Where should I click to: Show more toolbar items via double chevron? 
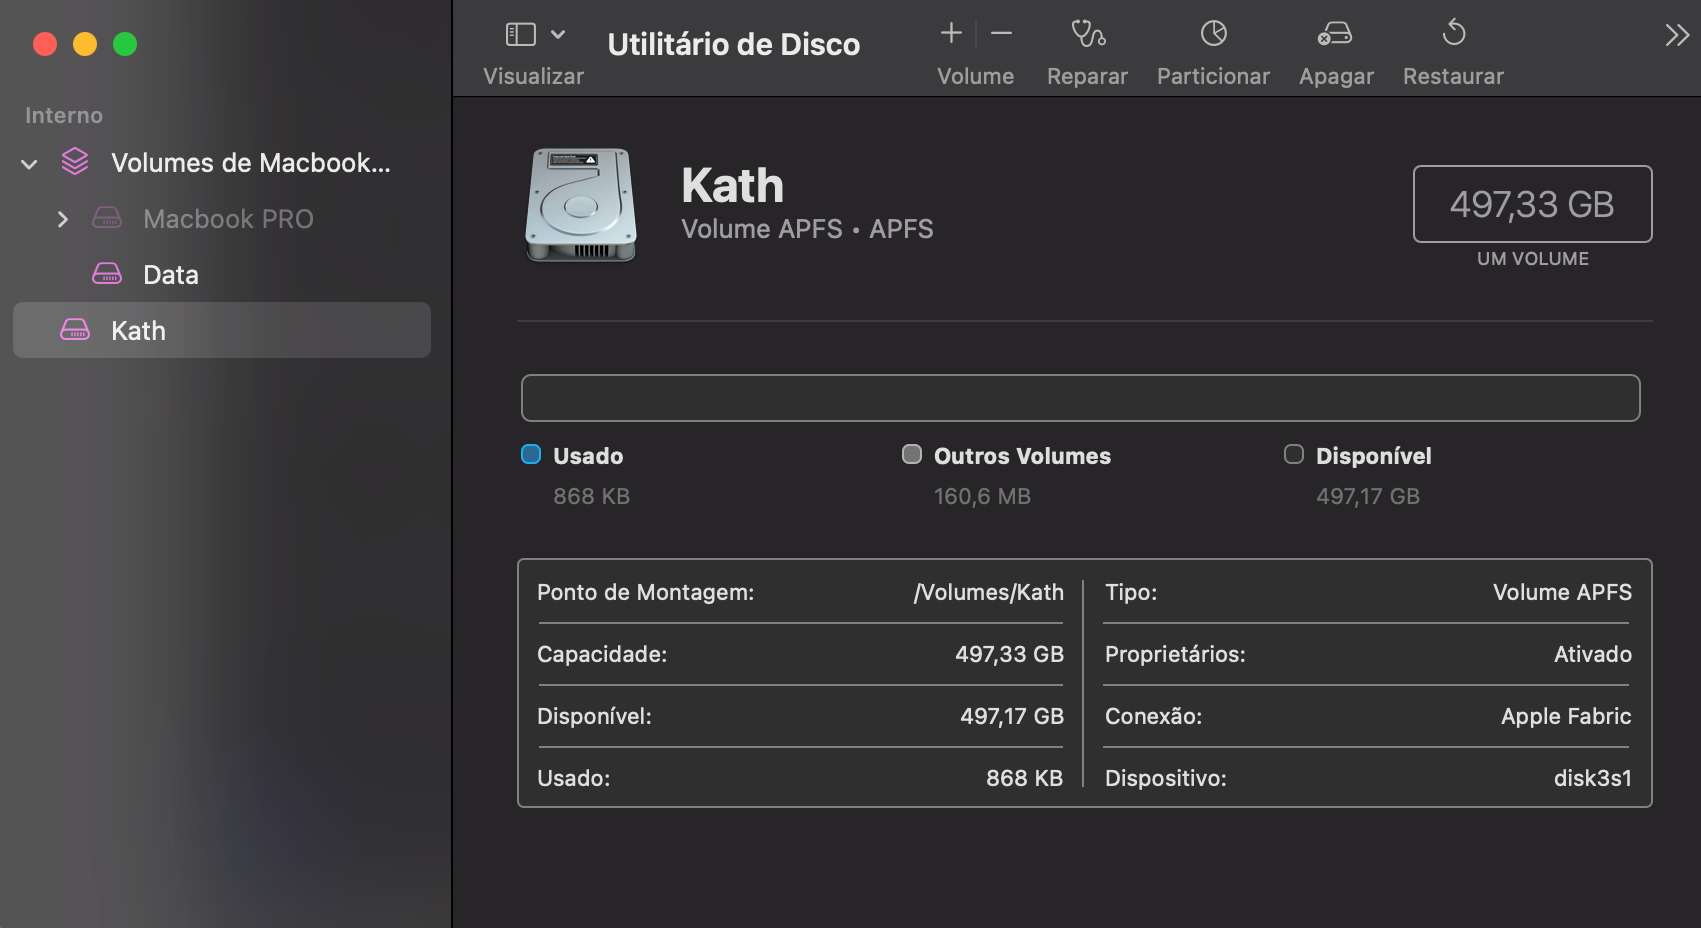[1676, 36]
